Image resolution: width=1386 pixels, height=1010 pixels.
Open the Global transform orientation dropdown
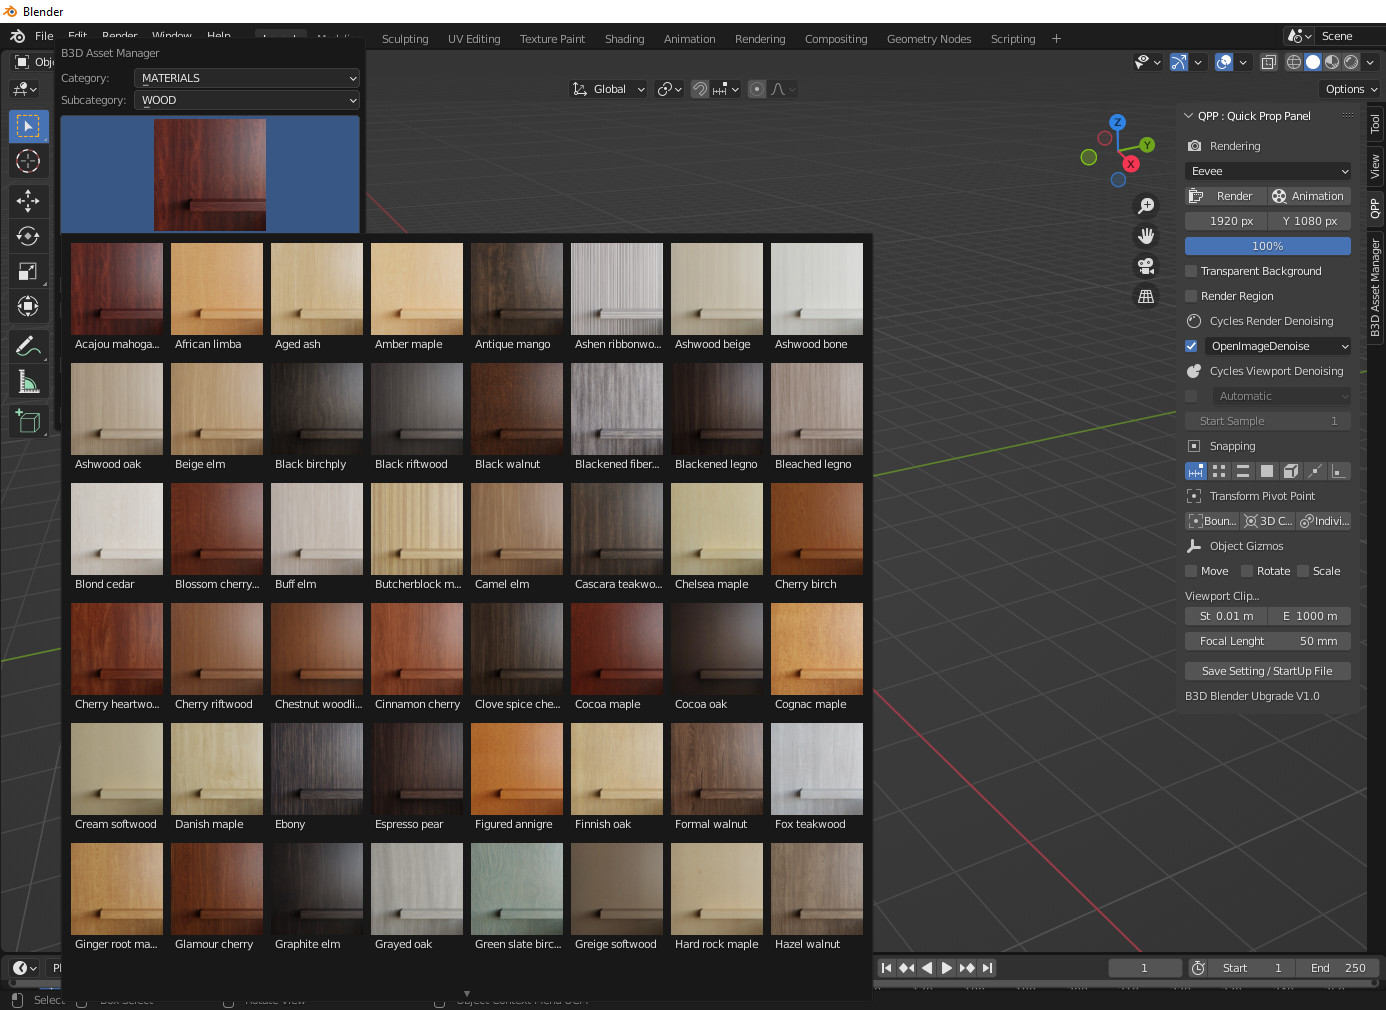click(609, 89)
